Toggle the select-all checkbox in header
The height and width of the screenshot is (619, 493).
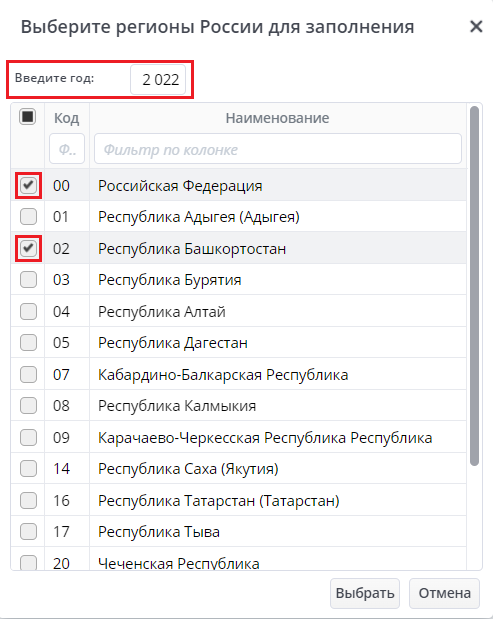tap(28, 116)
